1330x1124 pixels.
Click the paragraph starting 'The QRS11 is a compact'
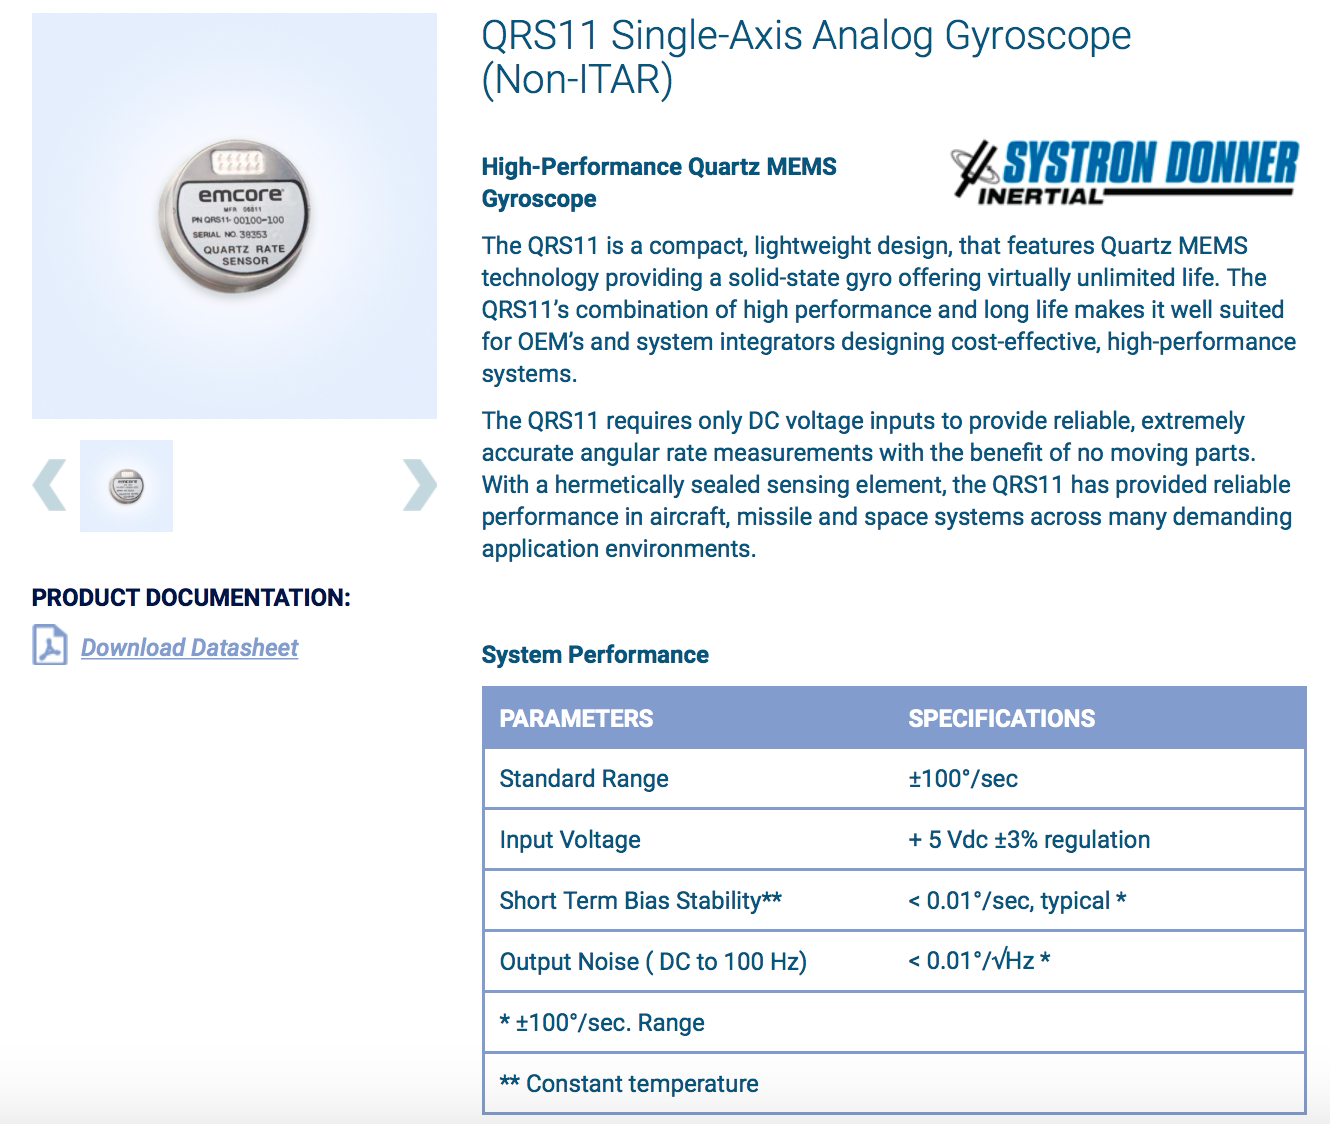coord(889,310)
